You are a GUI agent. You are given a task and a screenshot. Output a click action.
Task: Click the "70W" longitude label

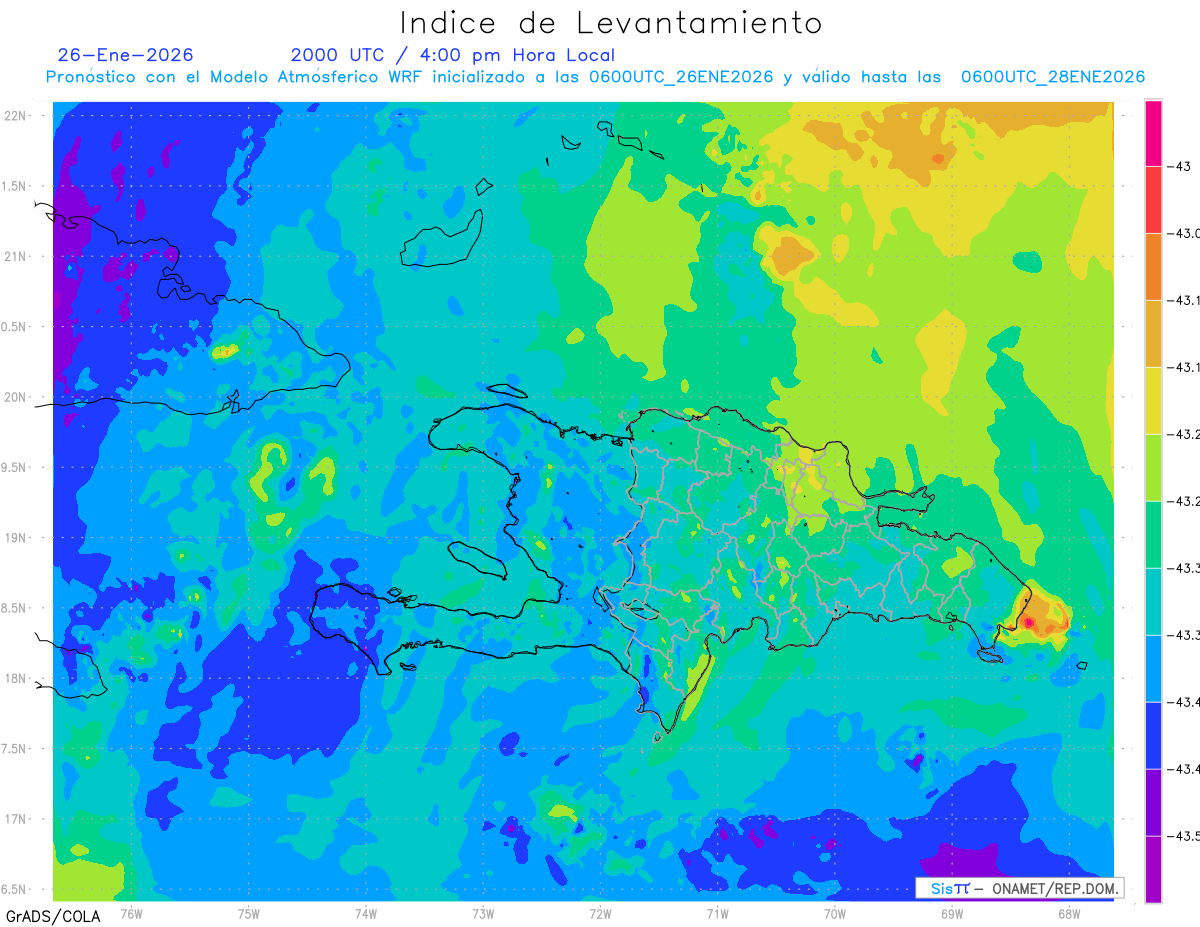pos(834,913)
